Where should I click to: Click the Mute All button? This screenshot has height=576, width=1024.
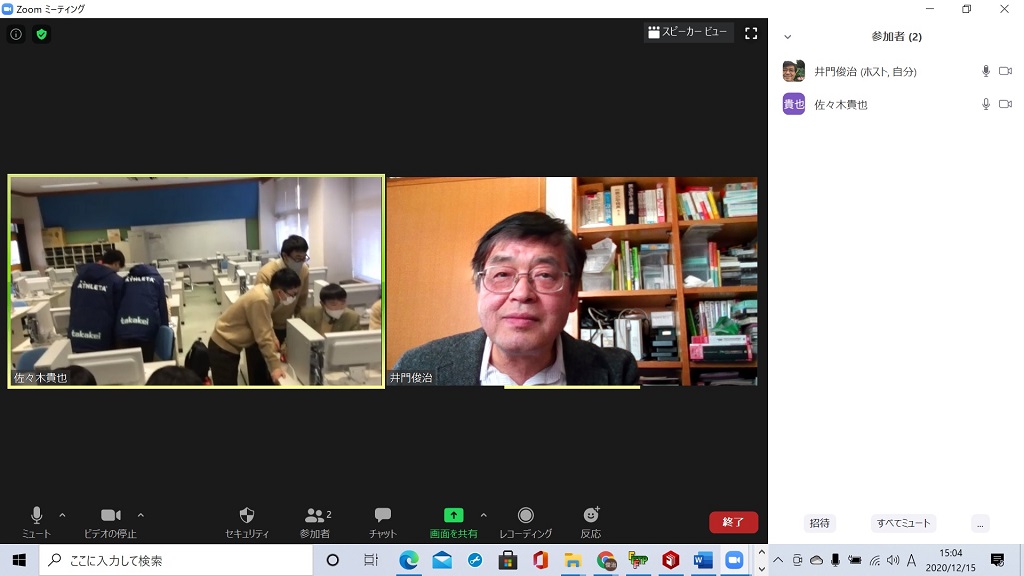pos(903,523)
